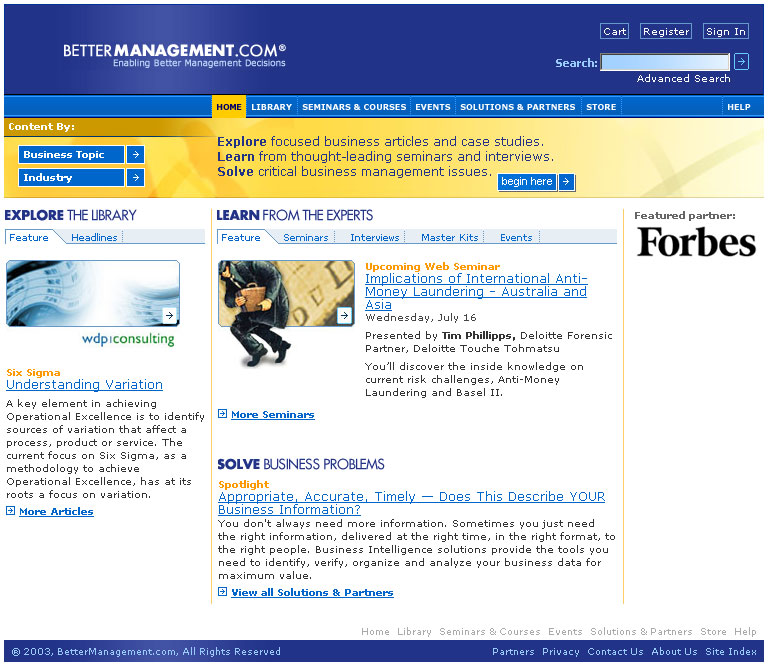Click into the Search input field
The height and width of the screenshot is (666, 768).
pos(665,62)
